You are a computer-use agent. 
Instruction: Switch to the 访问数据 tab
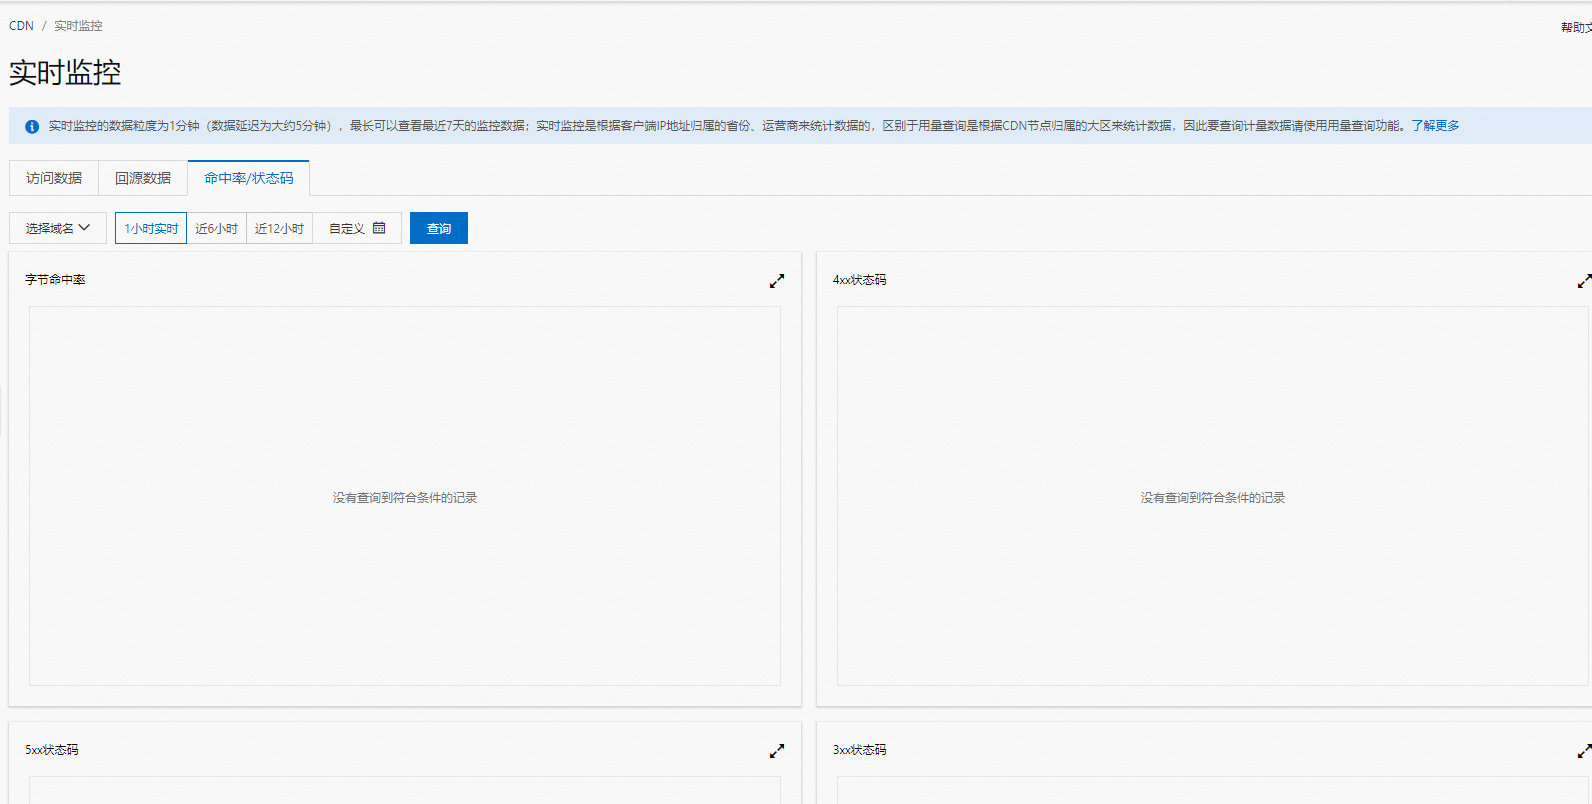pyautogui.click(x=54, y=178)
